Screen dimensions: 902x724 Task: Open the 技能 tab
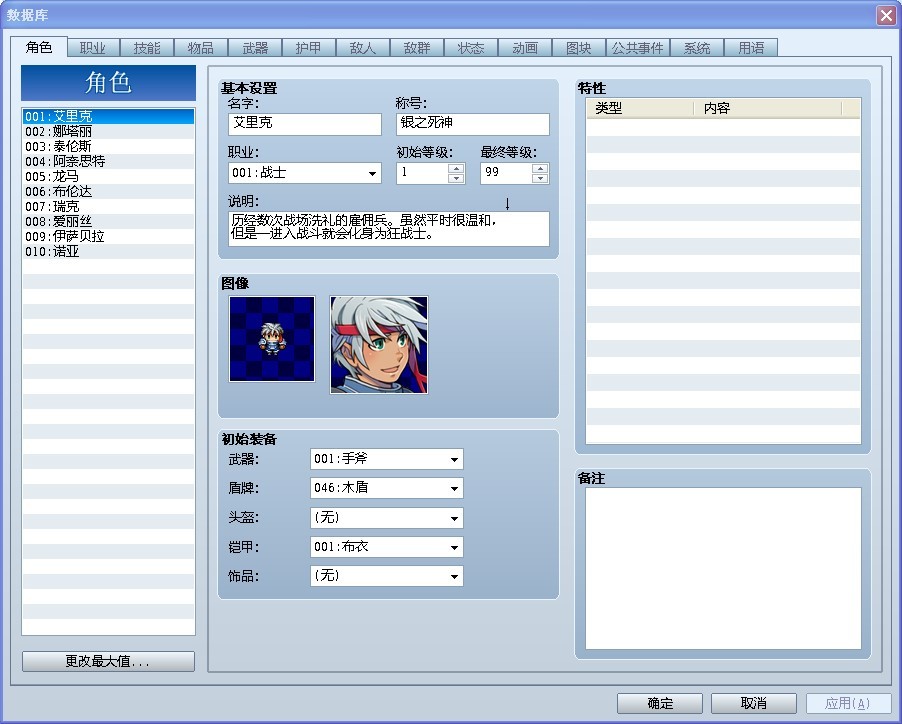point(147,48)
